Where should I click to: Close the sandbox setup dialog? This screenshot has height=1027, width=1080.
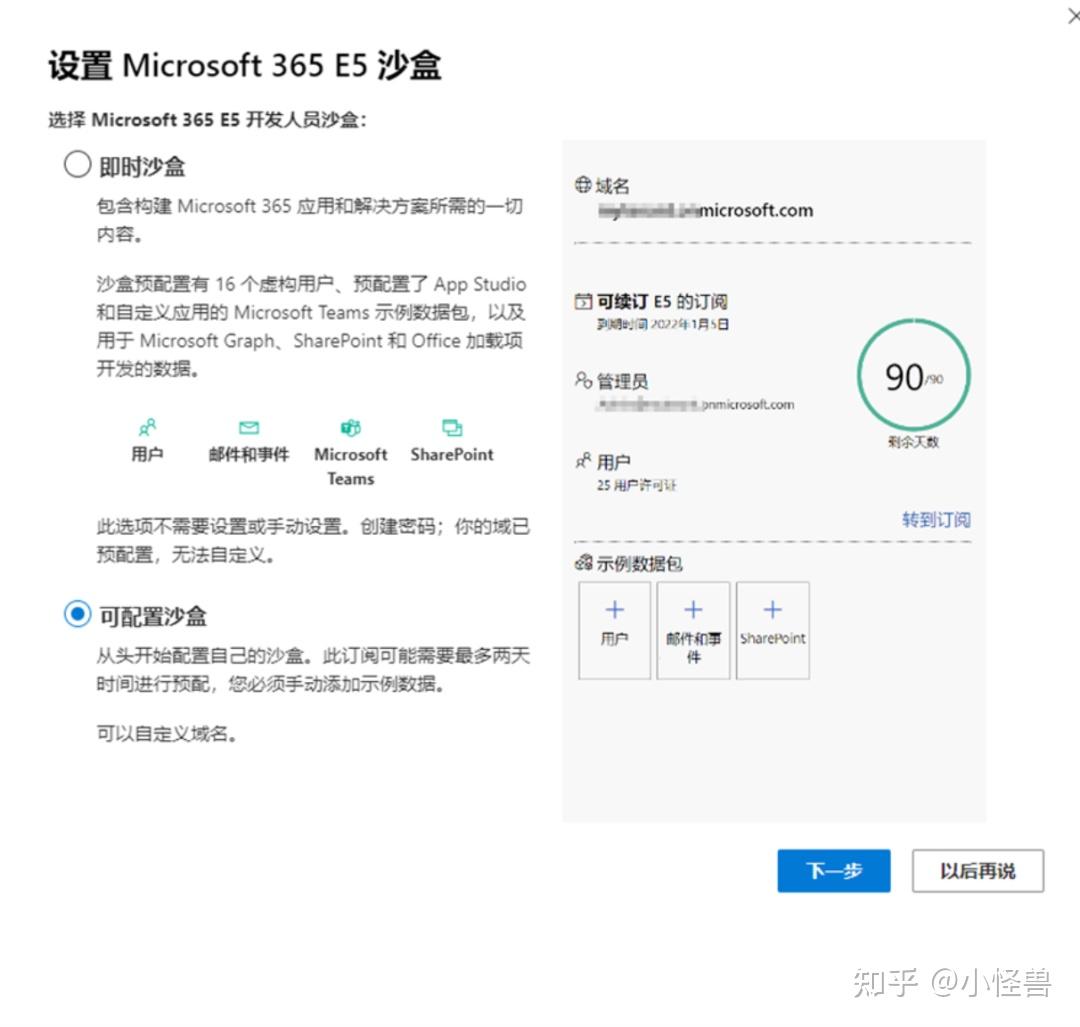click(1073, 15)
